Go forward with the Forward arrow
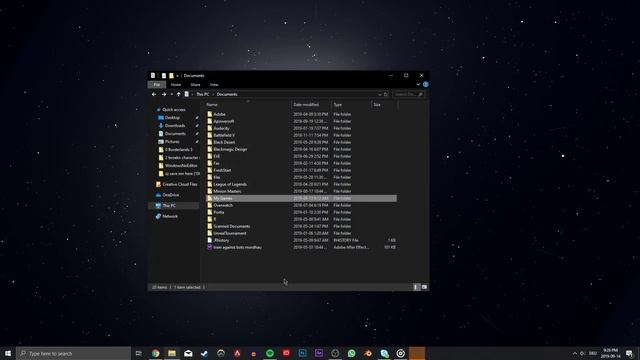Screen dimensions: 640x360 [164, 94]
